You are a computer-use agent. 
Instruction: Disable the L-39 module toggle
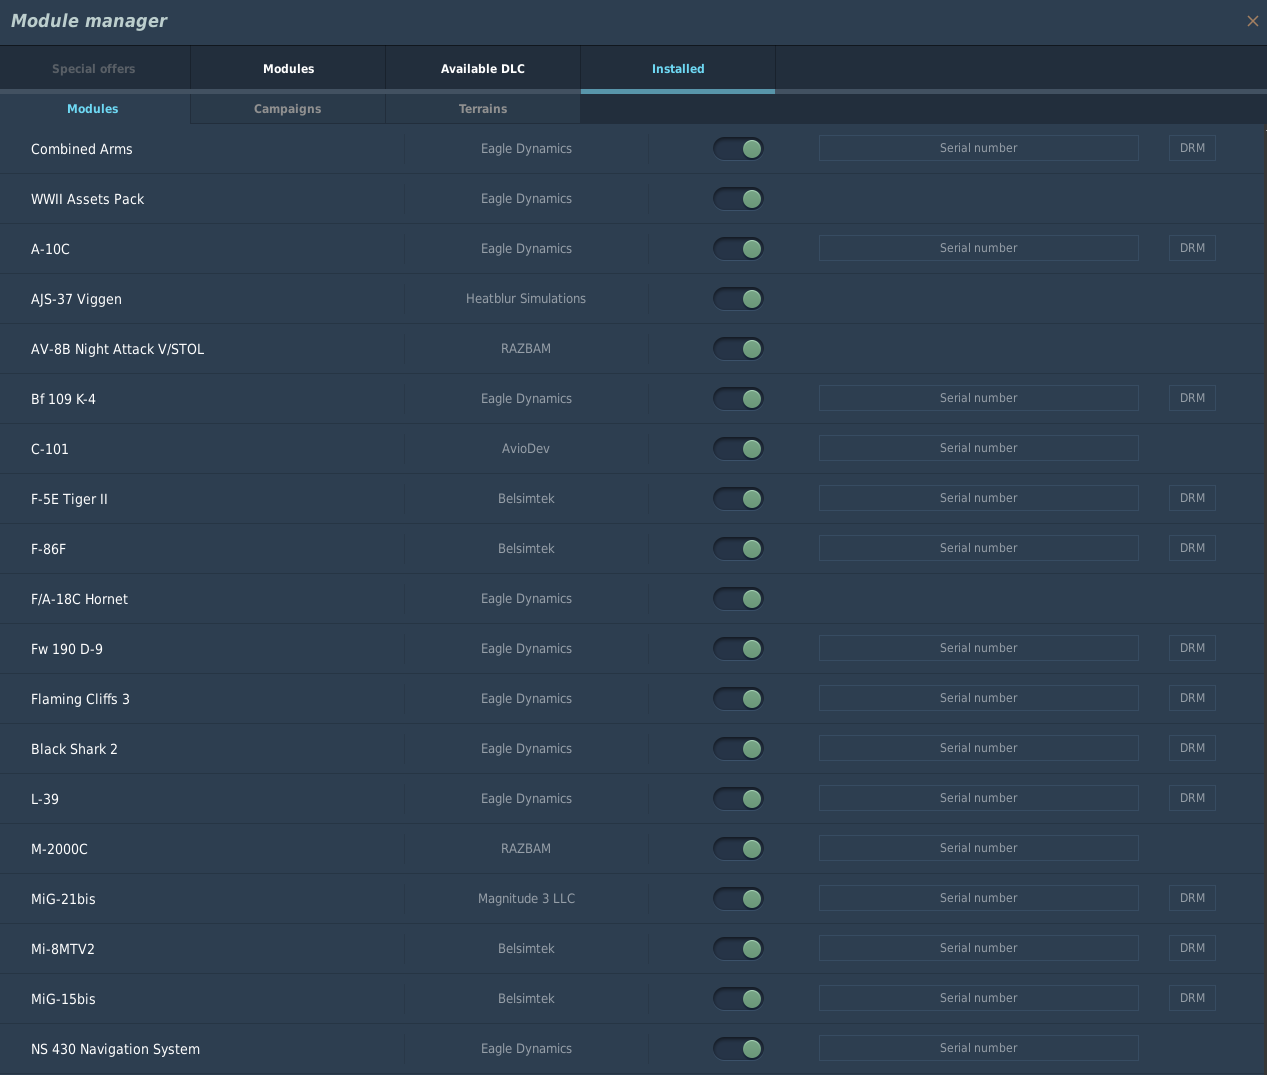[738, 799]
